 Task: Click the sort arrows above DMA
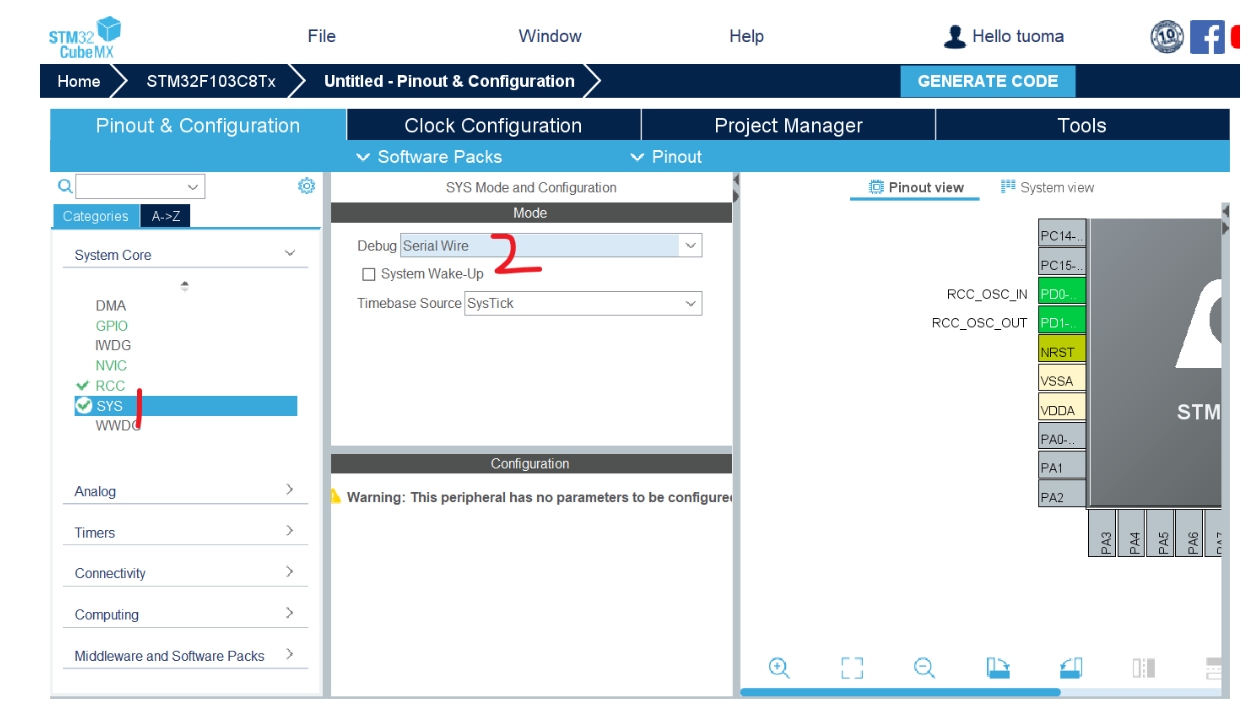pyautogui.click(x=184, y=286)
